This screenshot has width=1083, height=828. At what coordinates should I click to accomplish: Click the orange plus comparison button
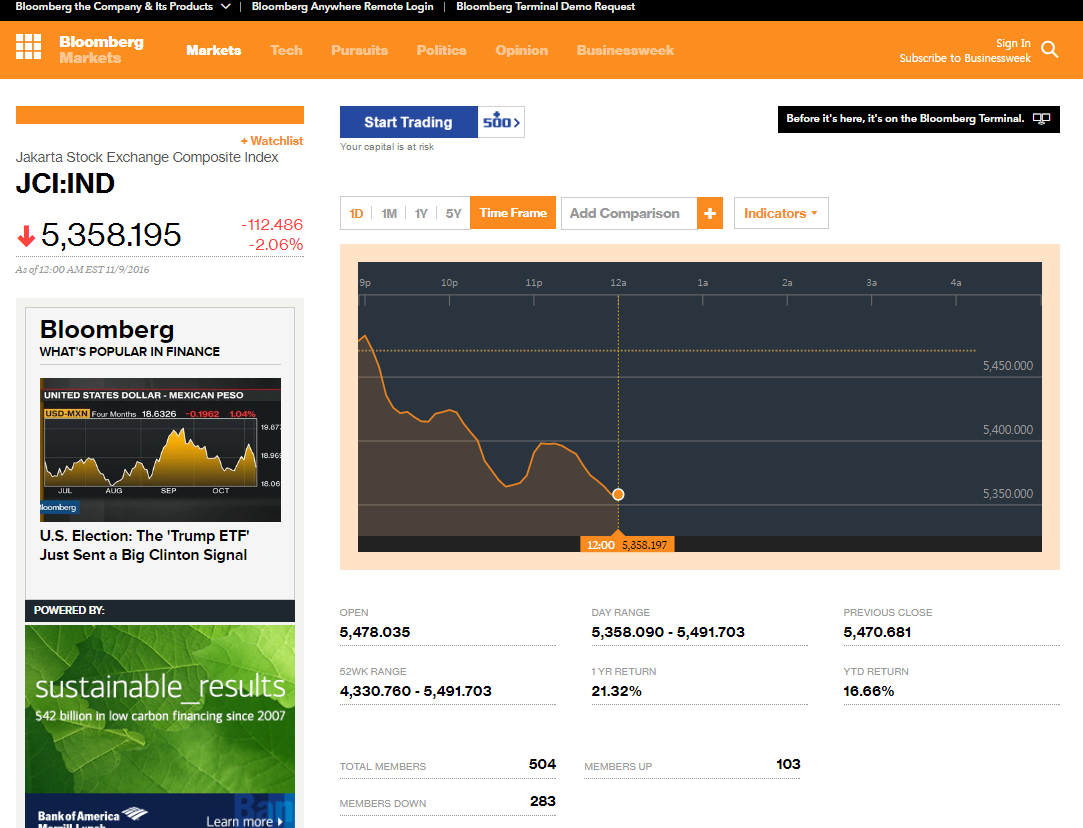[x=709, y=213]
